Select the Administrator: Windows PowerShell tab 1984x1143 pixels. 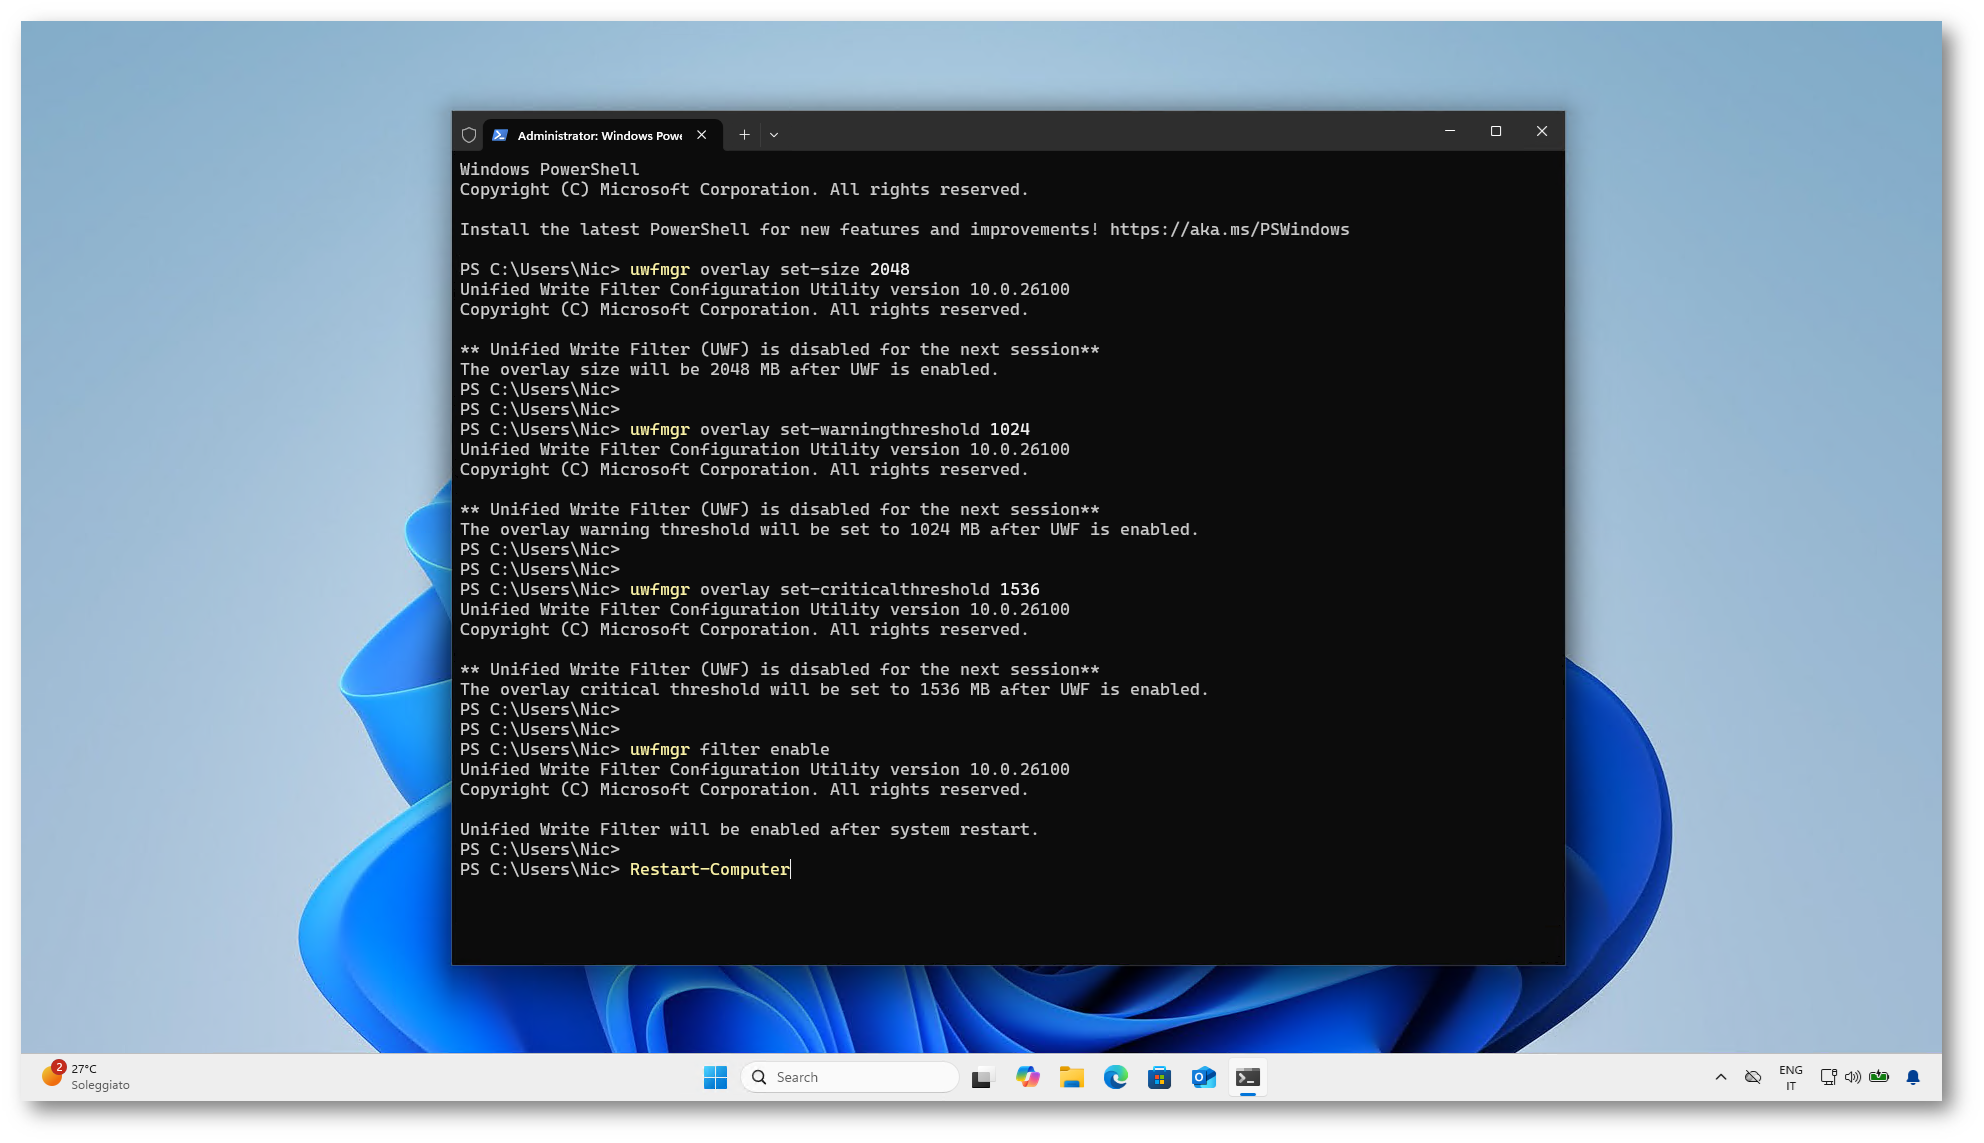tap(600, 135)
